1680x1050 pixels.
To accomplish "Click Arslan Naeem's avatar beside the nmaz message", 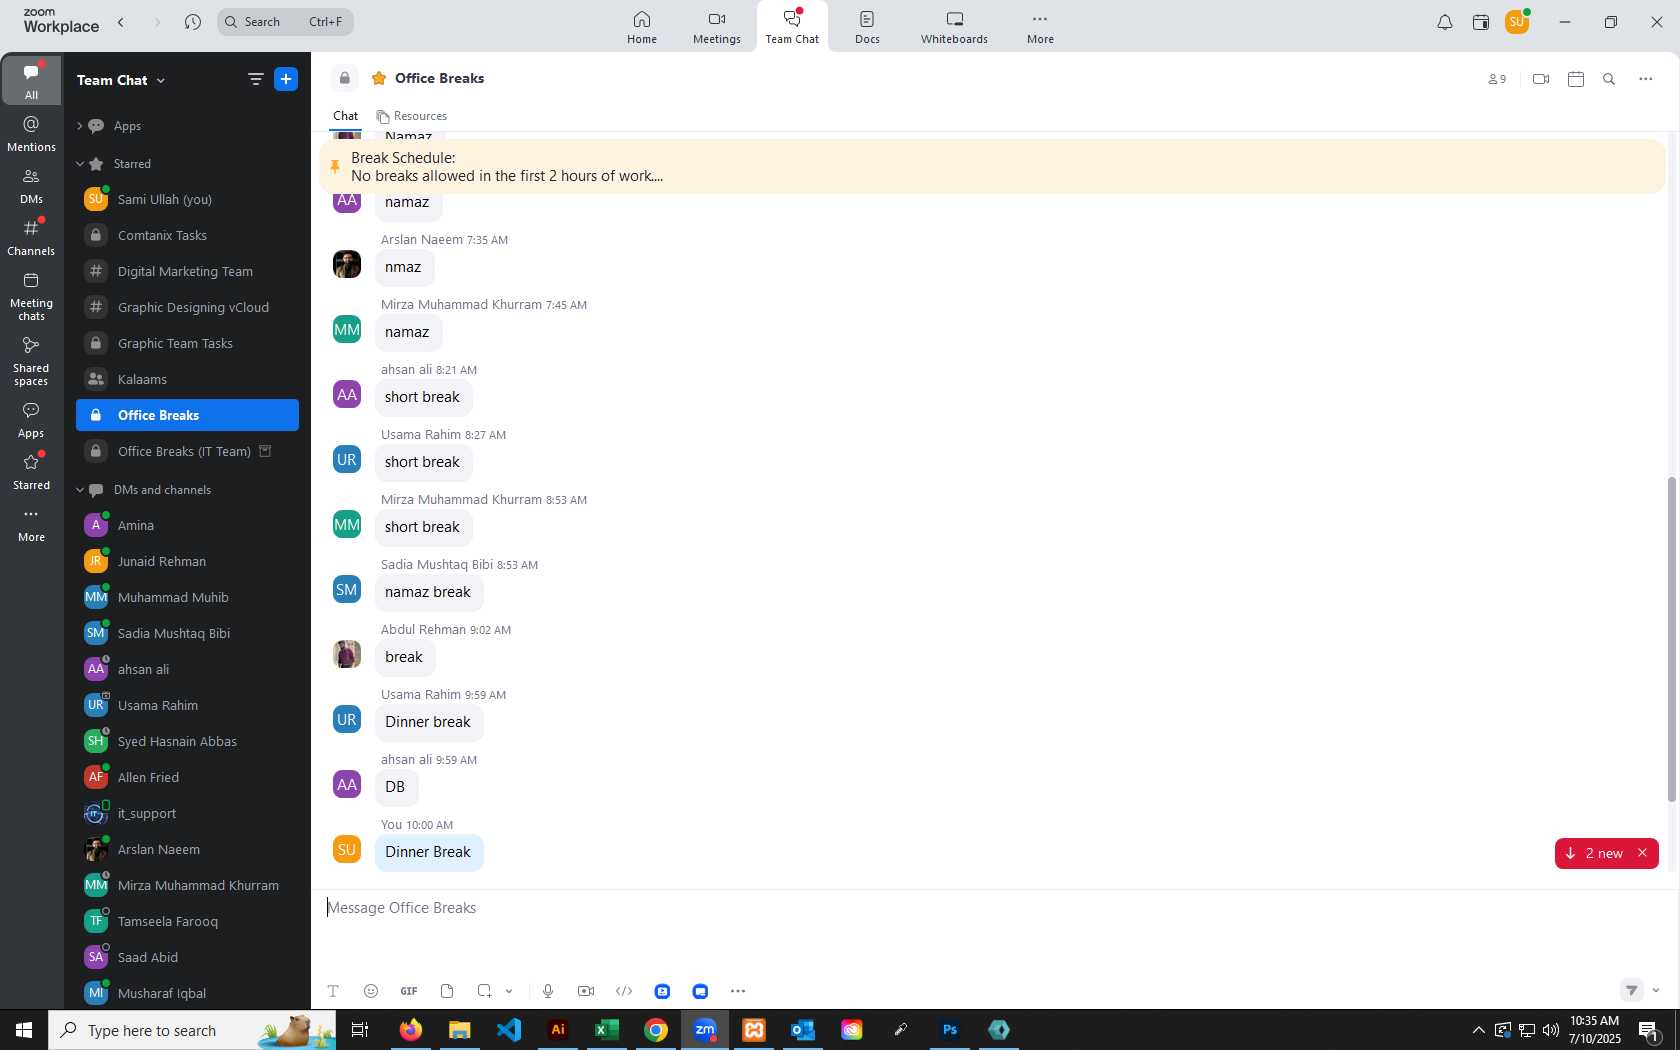I will point(347,265).
